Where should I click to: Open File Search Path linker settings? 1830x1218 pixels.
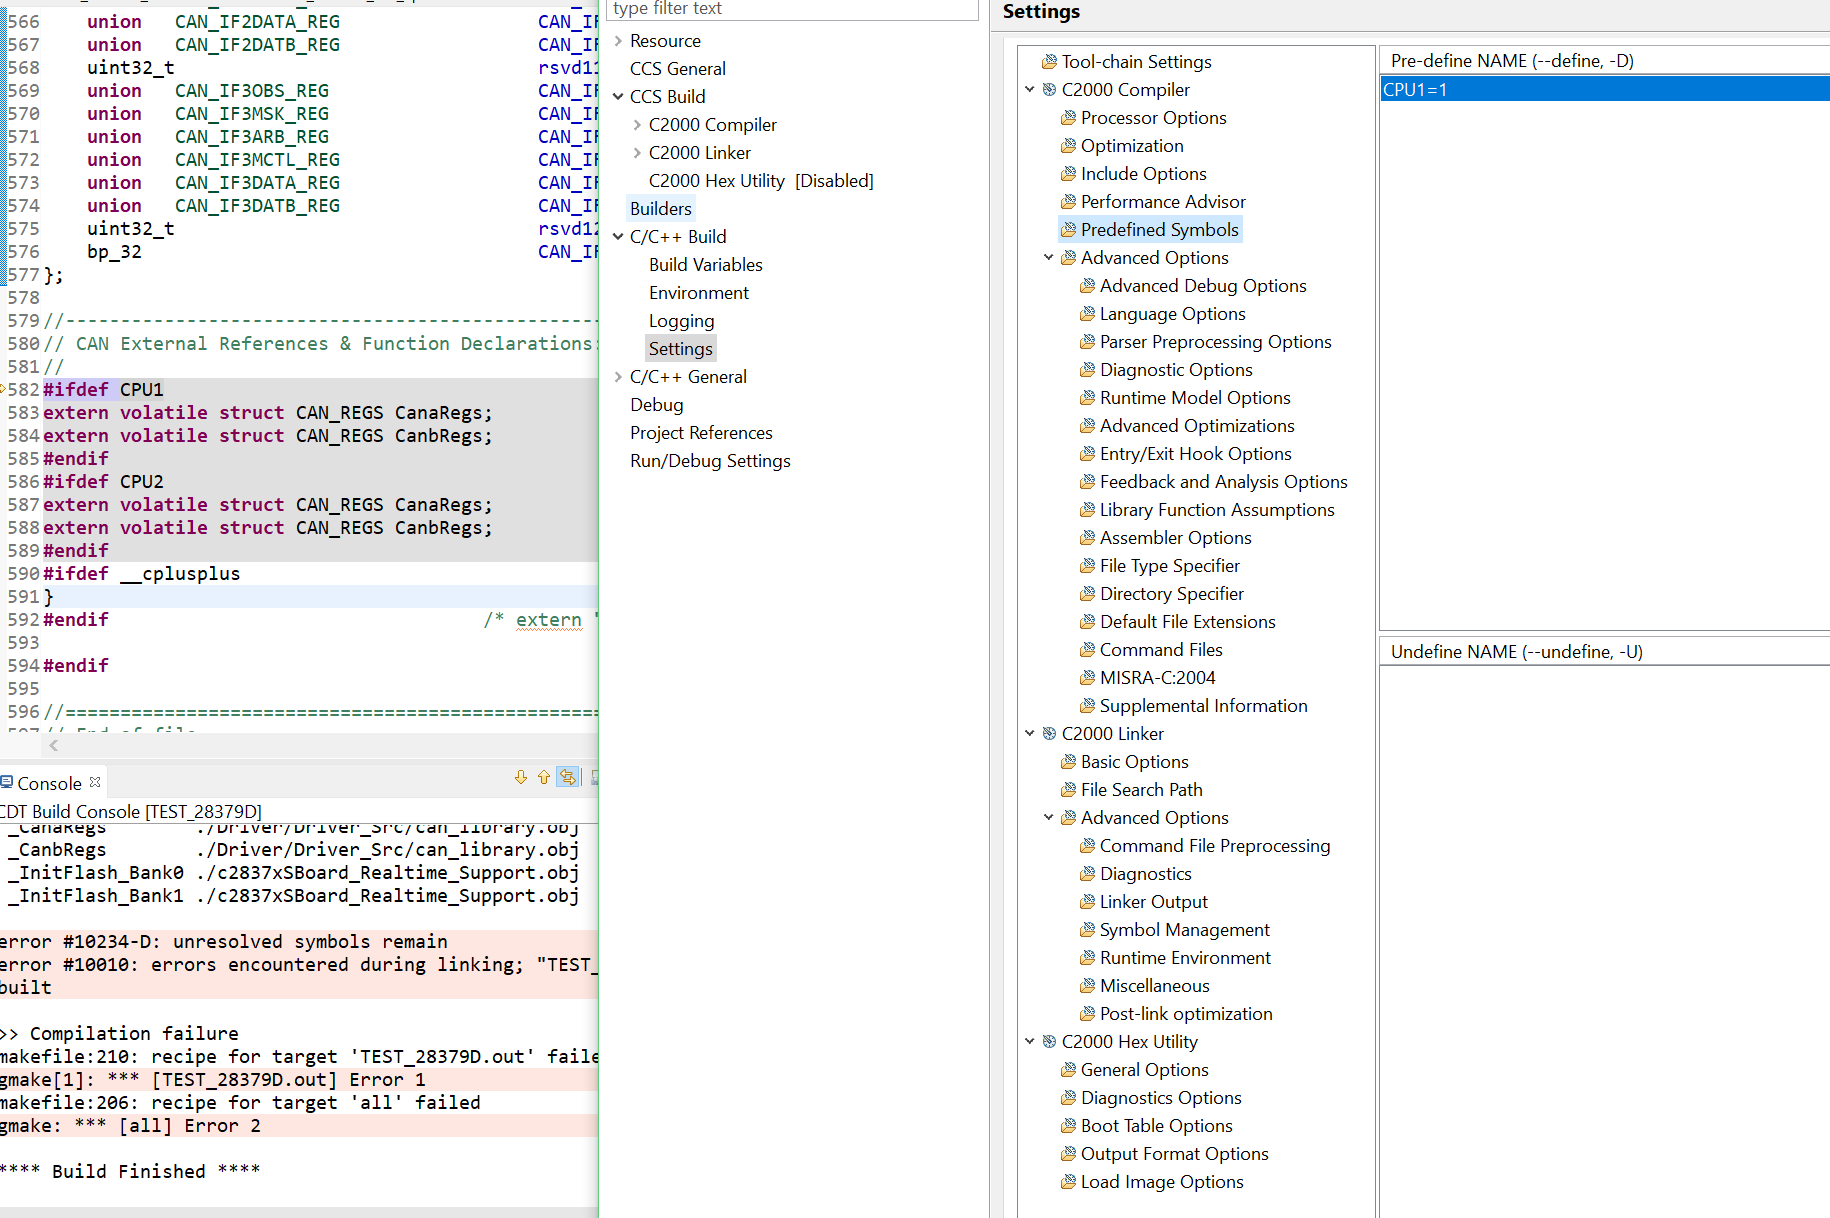1141,789
